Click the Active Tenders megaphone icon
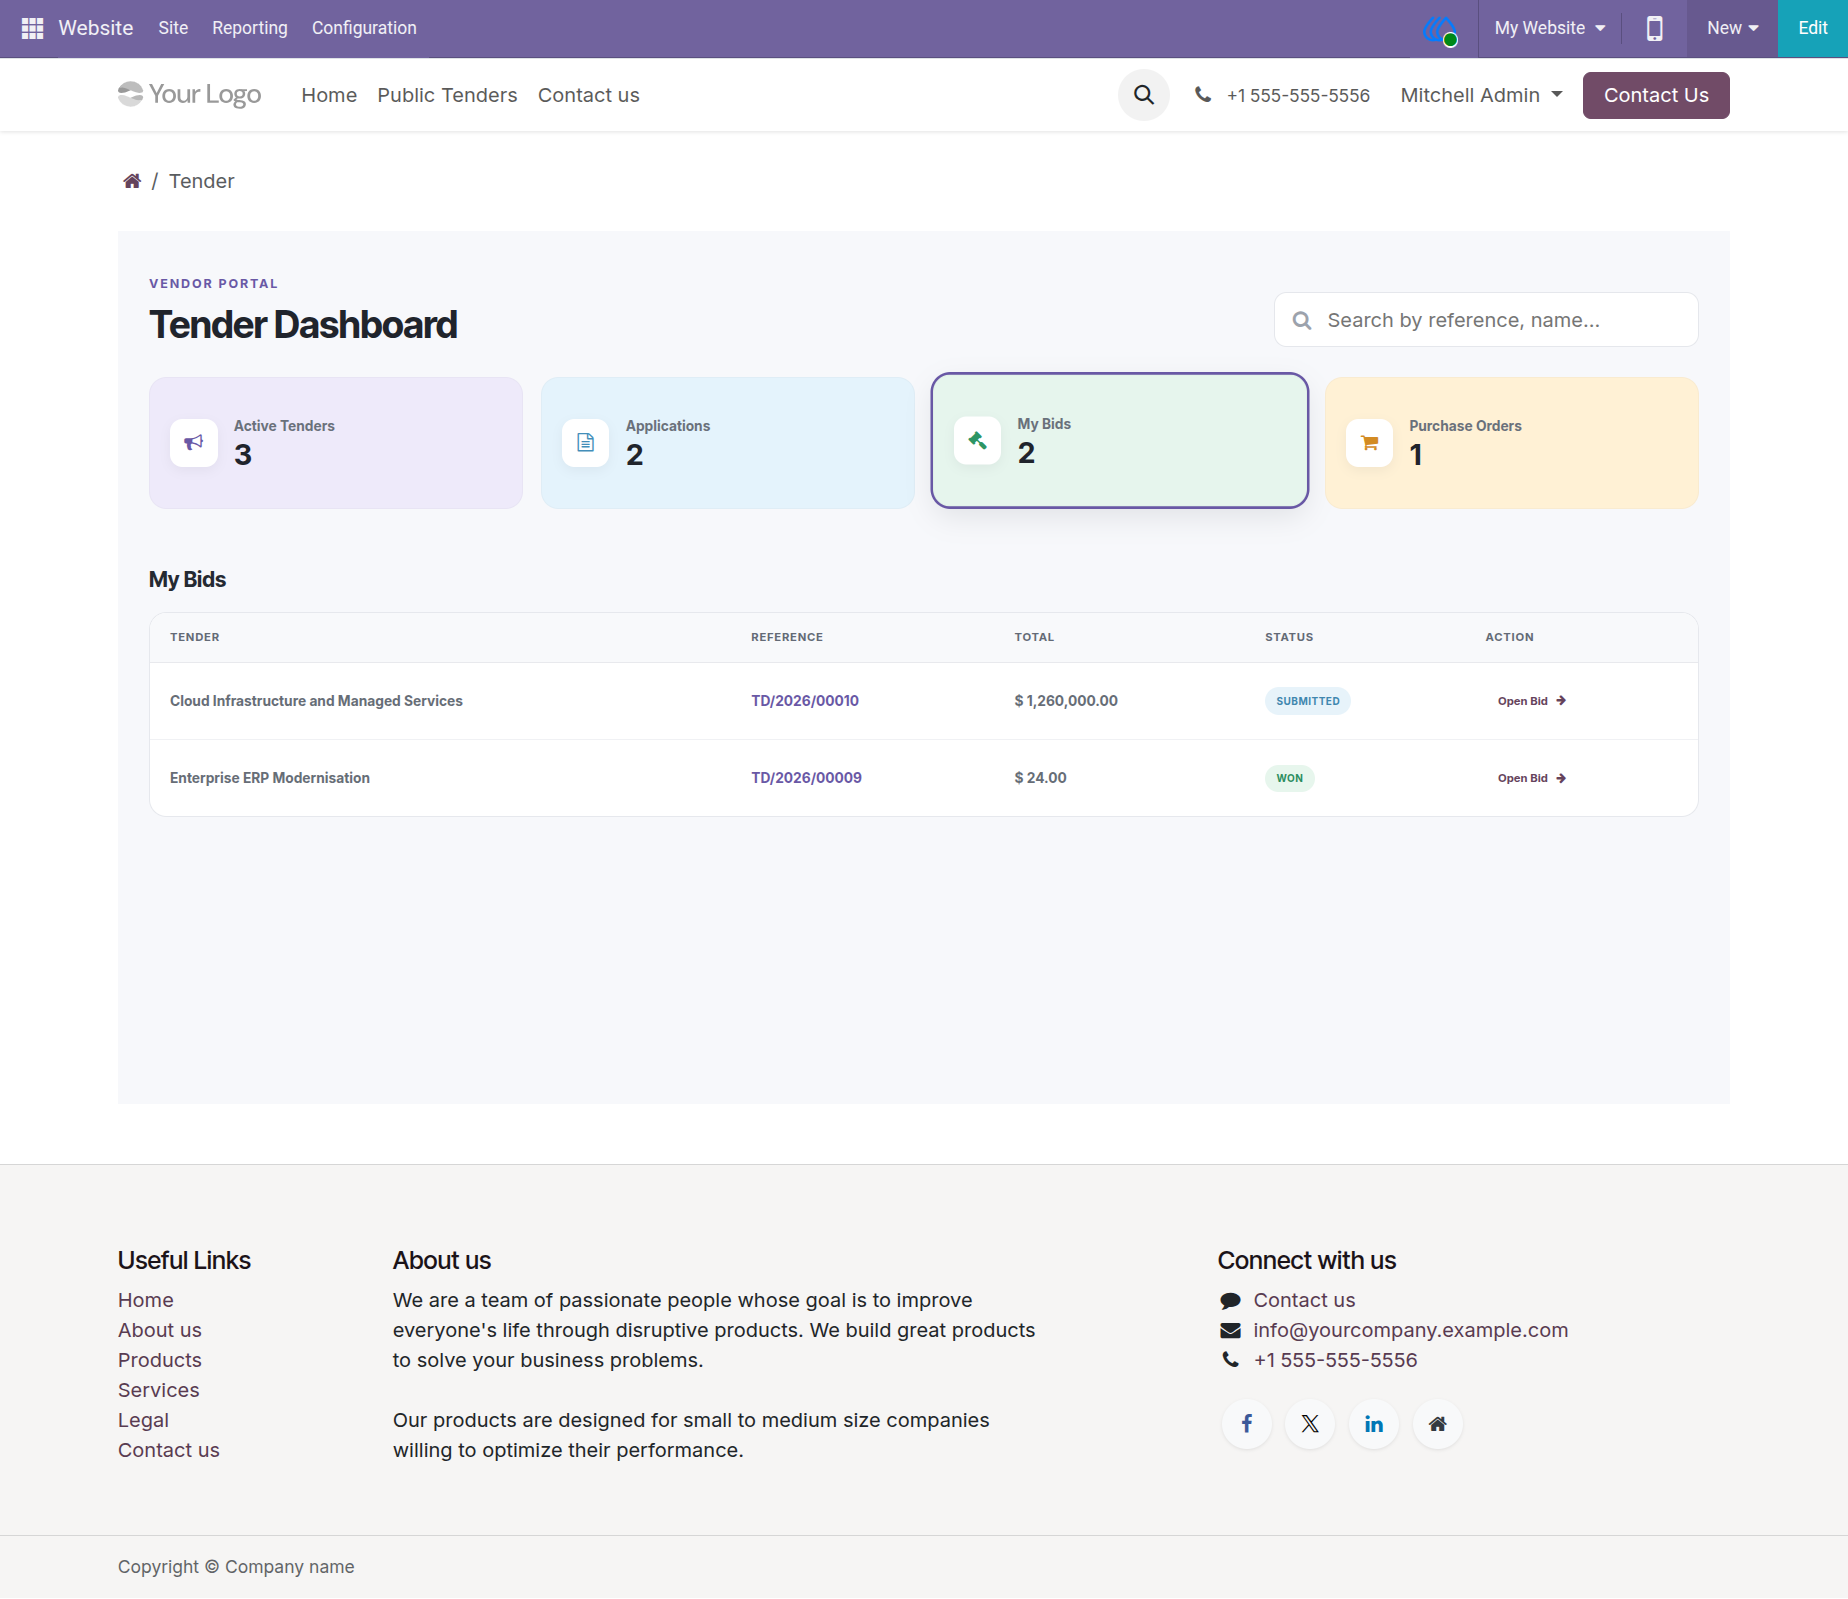Screen dimensions: 1848x1599 tap(194, 442)
